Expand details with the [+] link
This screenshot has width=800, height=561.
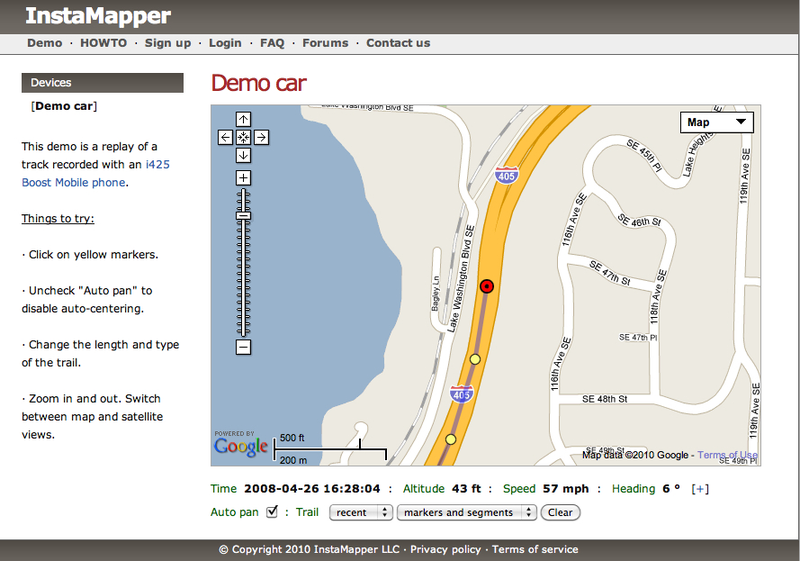(700, 489)
